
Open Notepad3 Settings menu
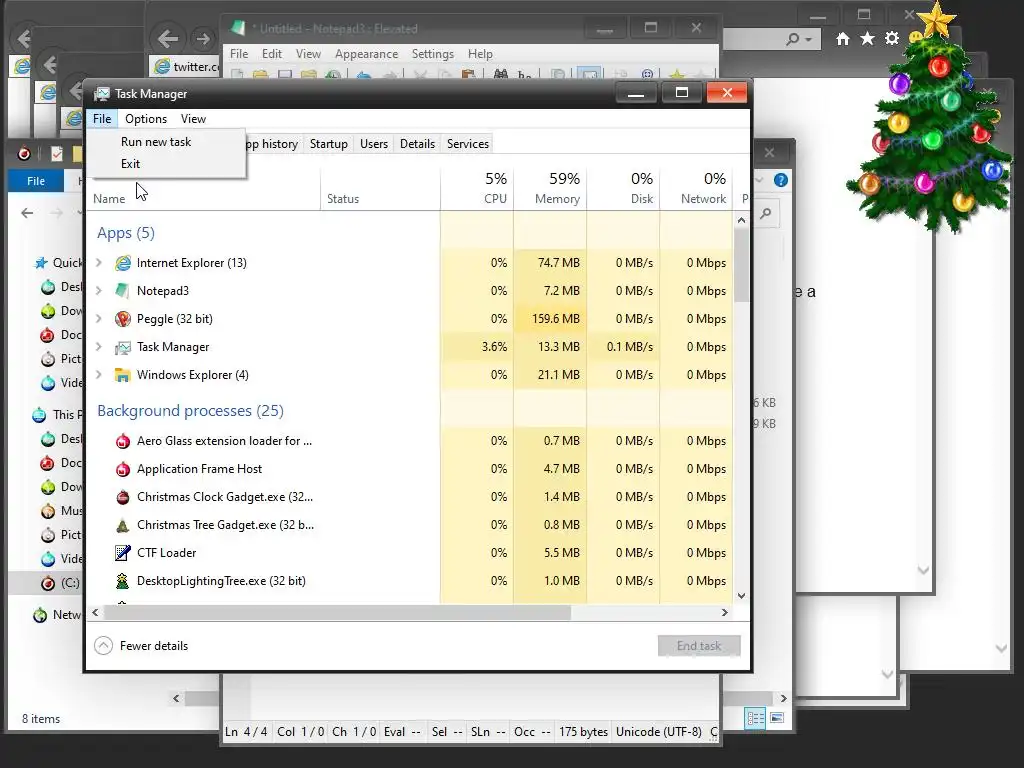point(432,54)
